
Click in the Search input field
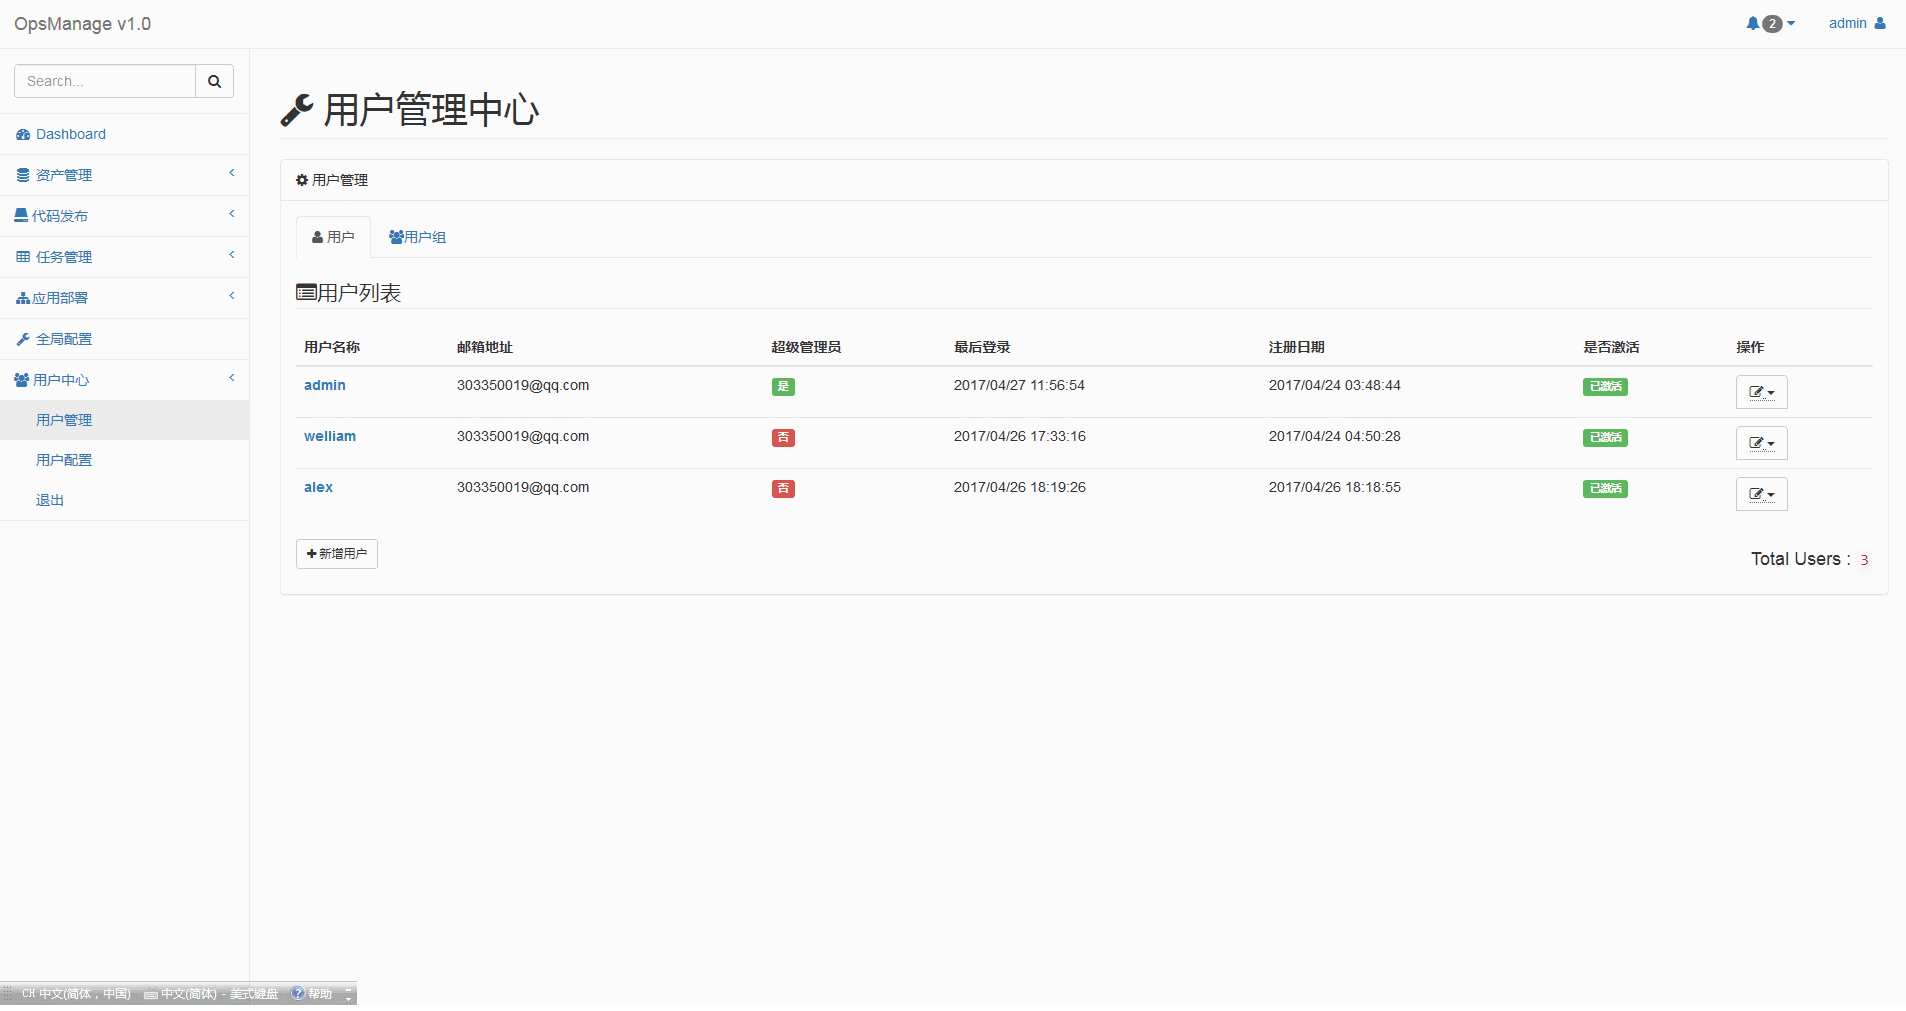tap(105, 81)
